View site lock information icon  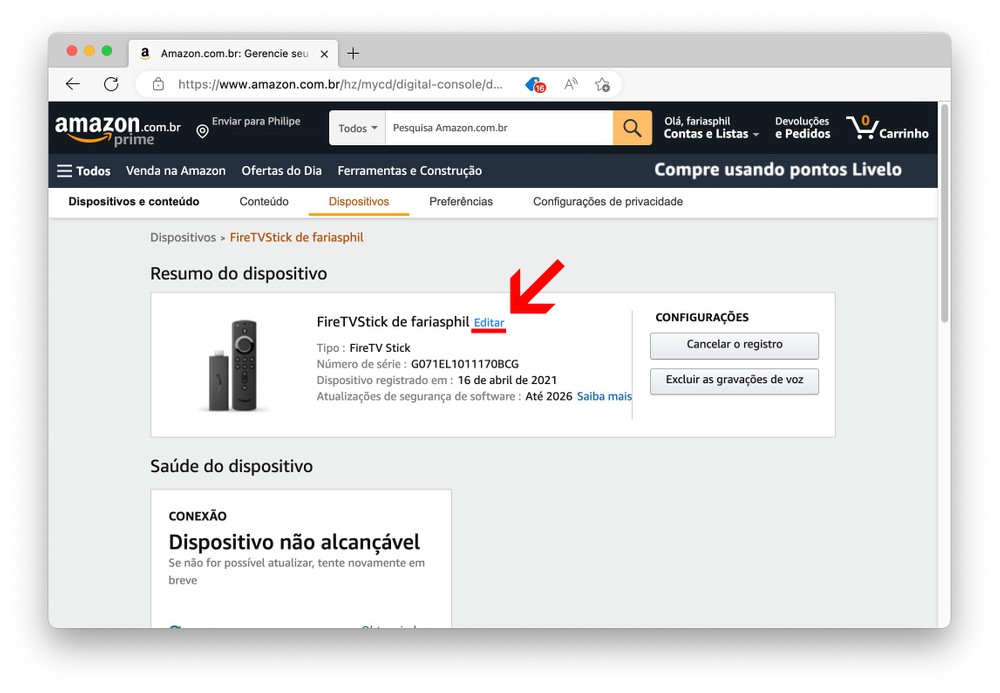pyautogui.click(x=158, y=84)
